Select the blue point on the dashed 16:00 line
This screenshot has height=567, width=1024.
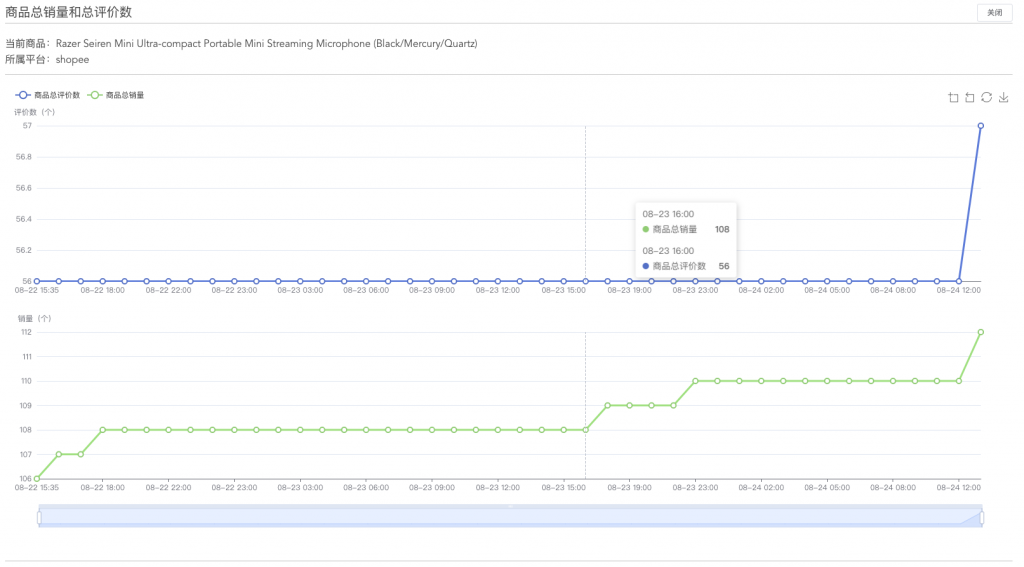586,282
